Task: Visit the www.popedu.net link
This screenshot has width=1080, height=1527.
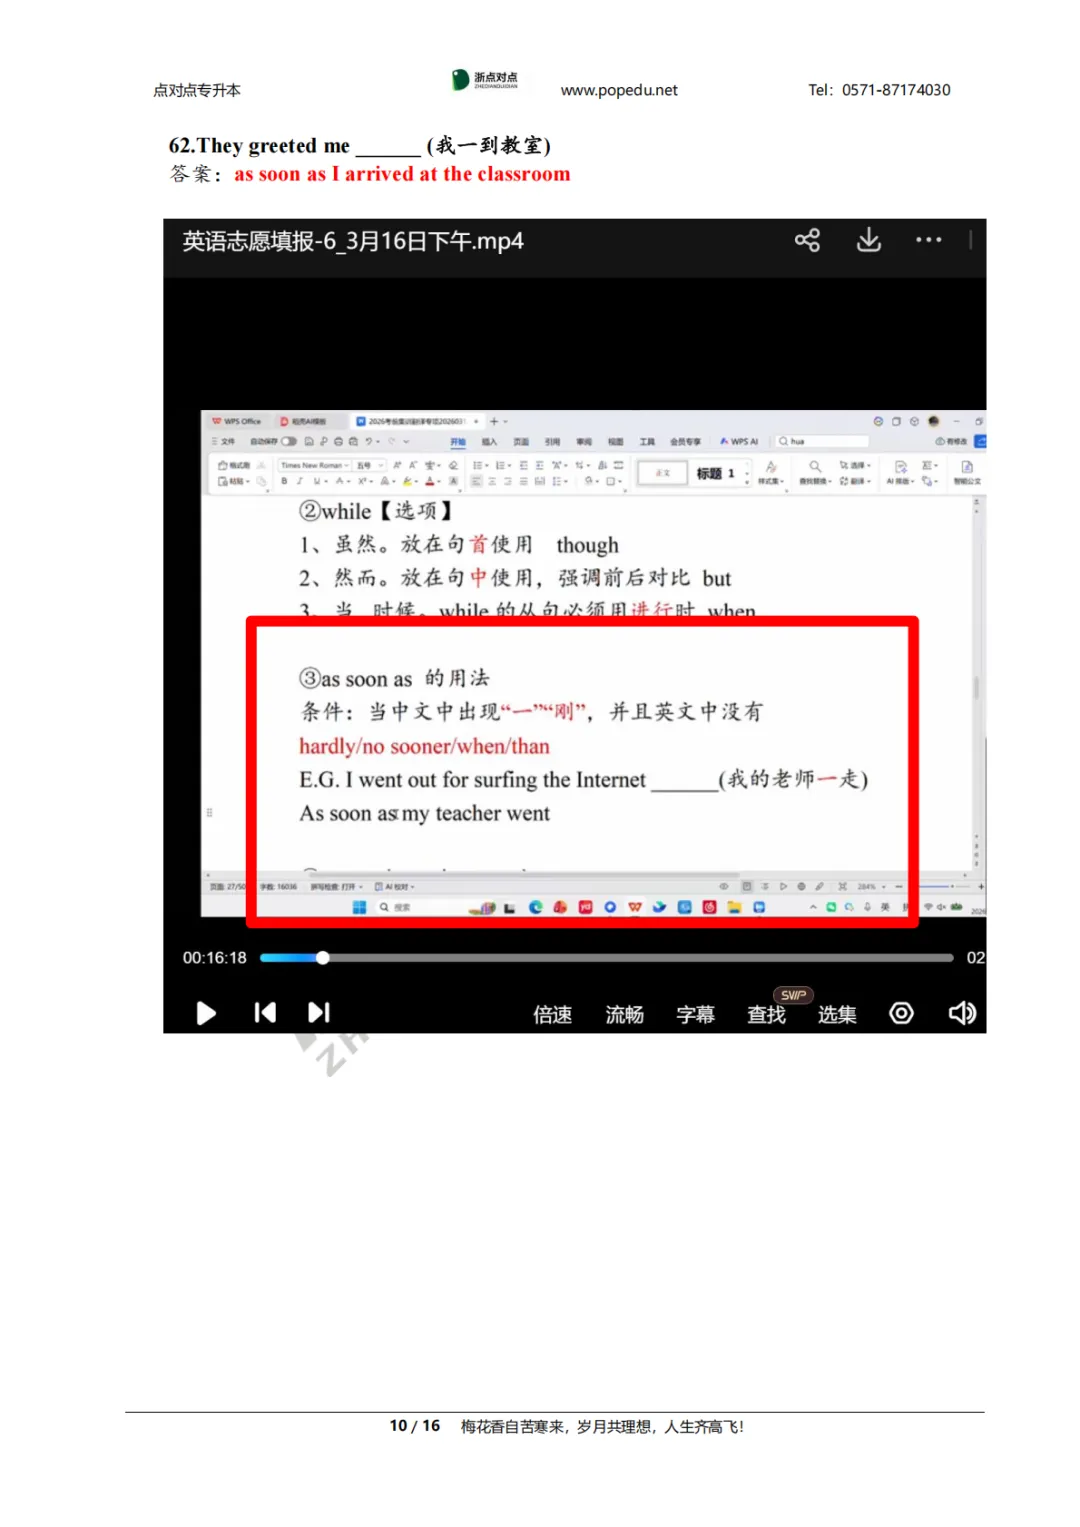Action: click(x=619, y=90)
